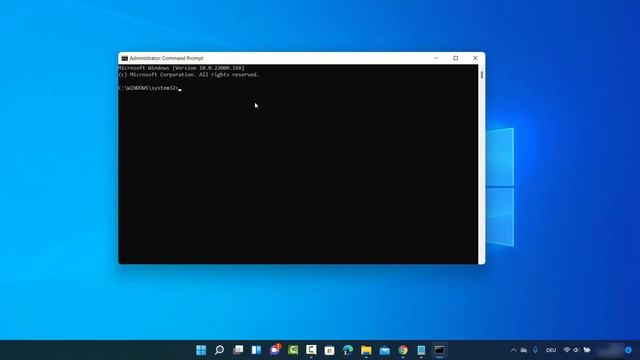
Task: Open the blue notification circle in tray
Action: coord(628,350)
